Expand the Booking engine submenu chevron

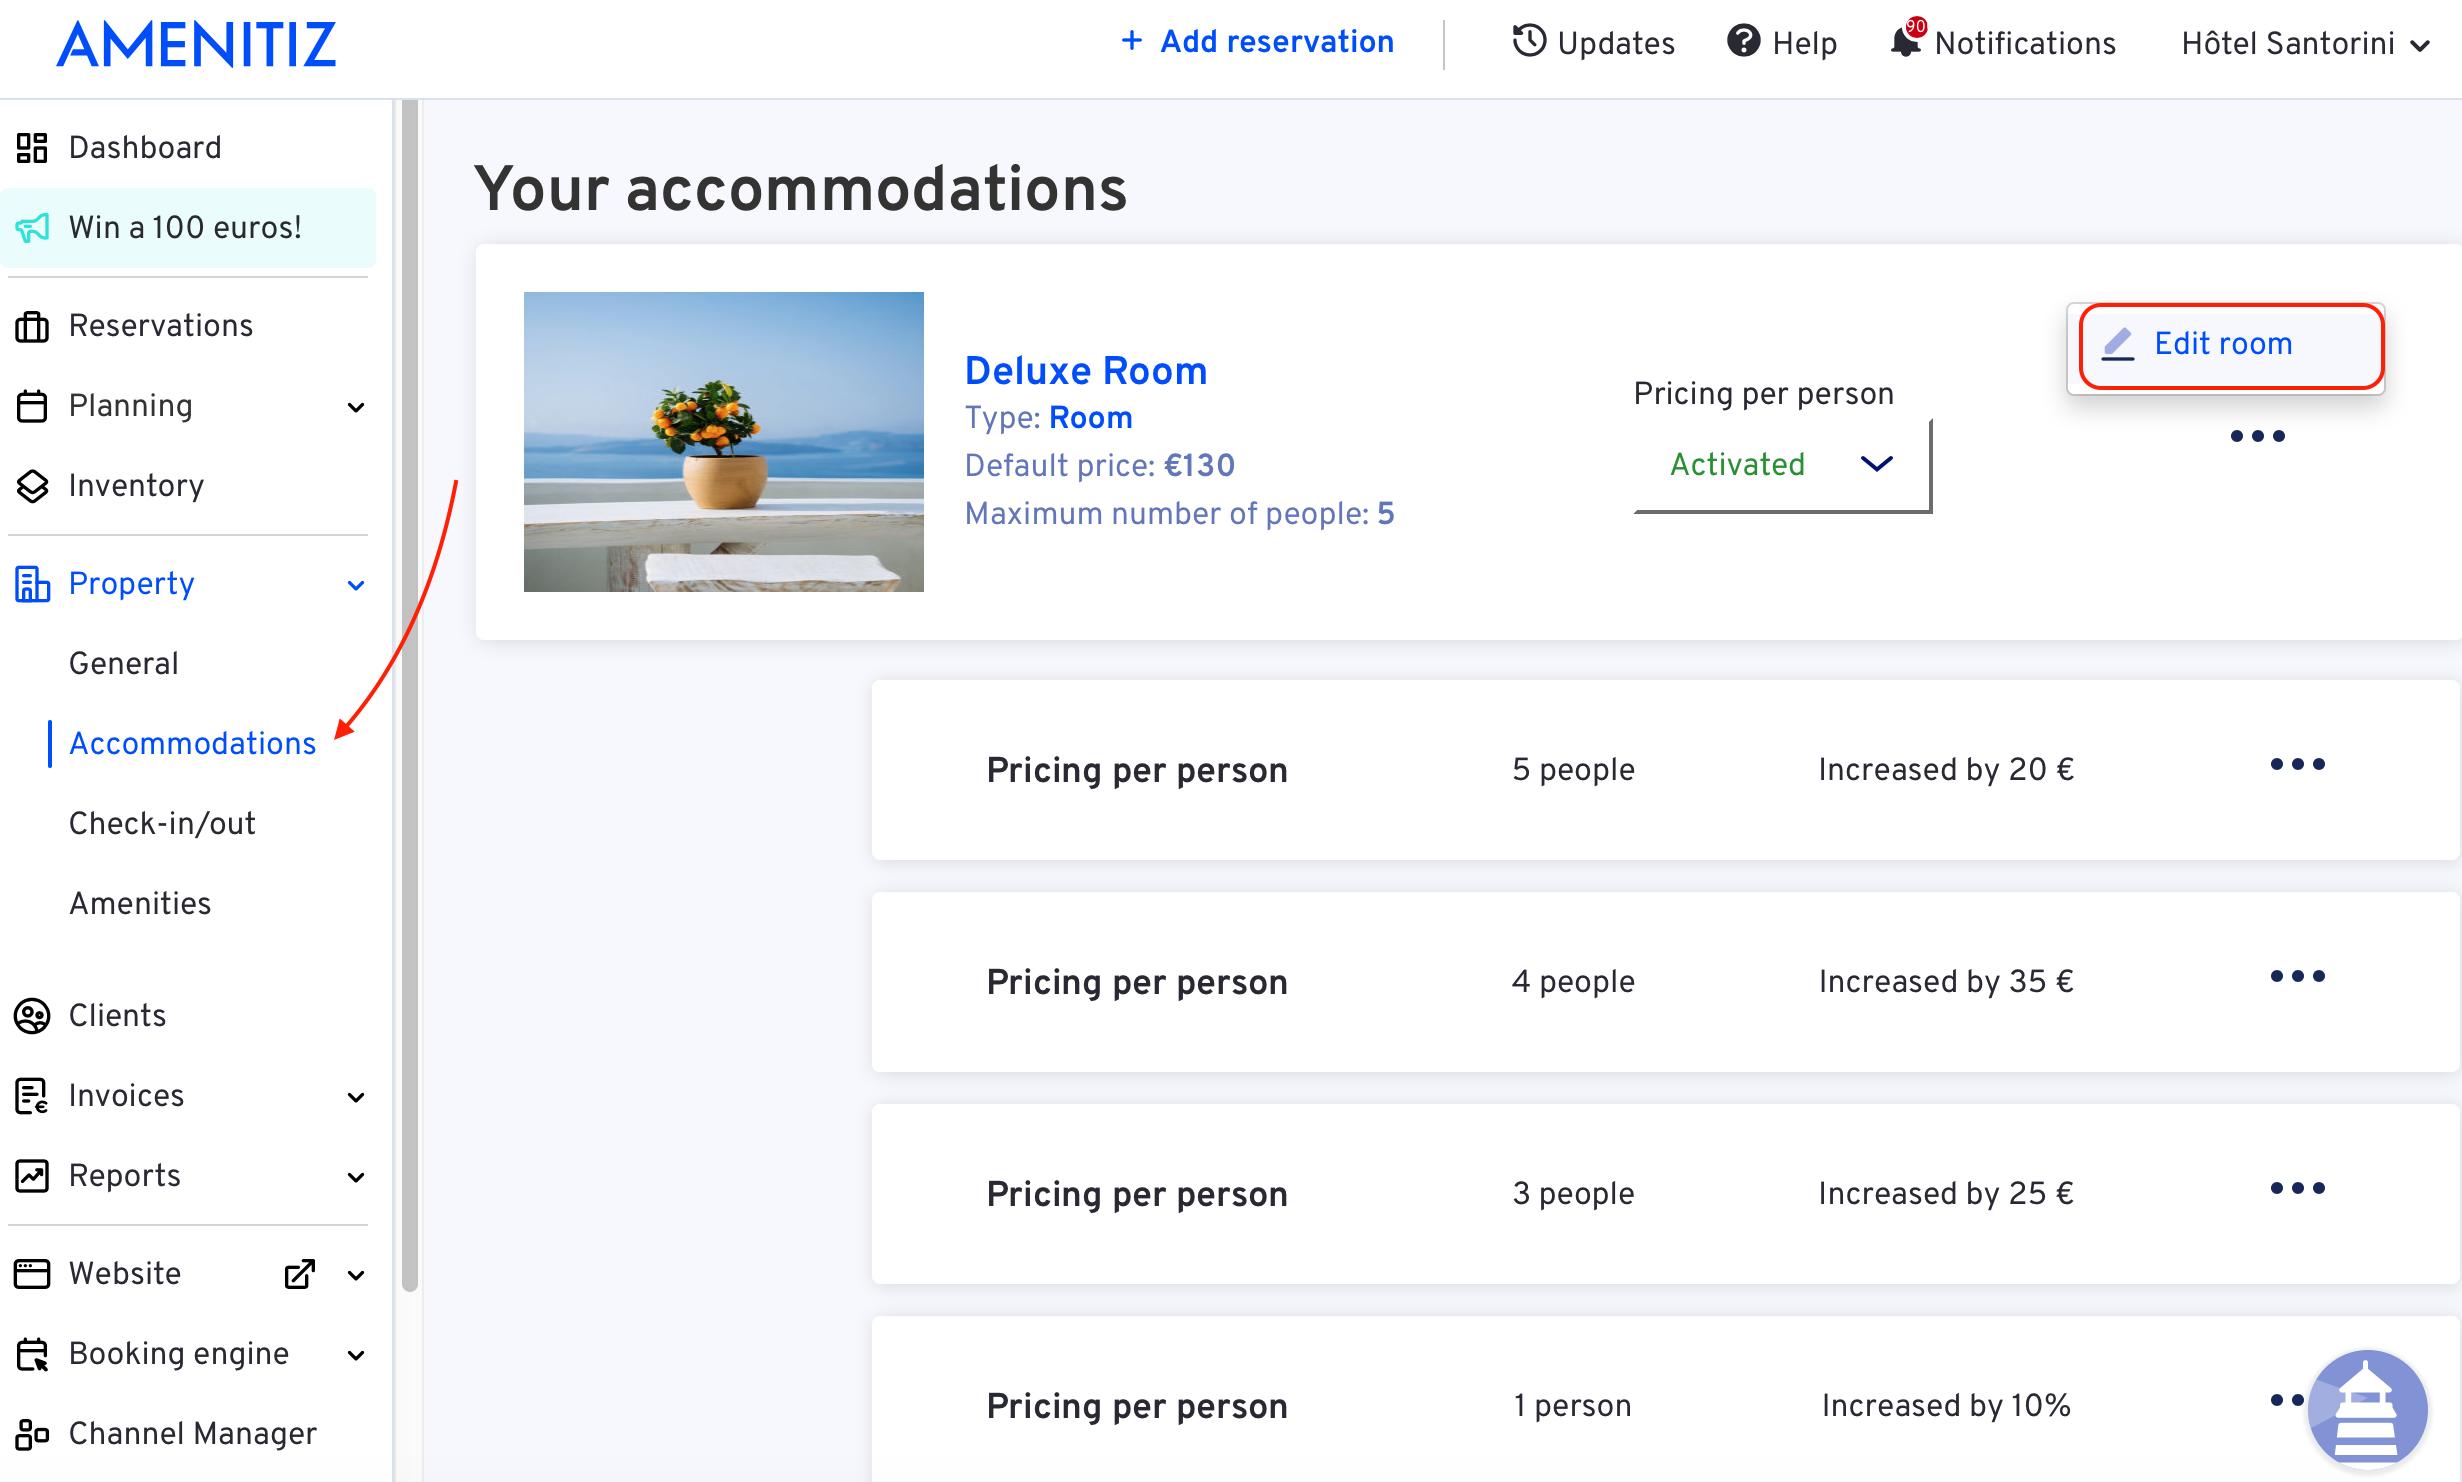356,1355
